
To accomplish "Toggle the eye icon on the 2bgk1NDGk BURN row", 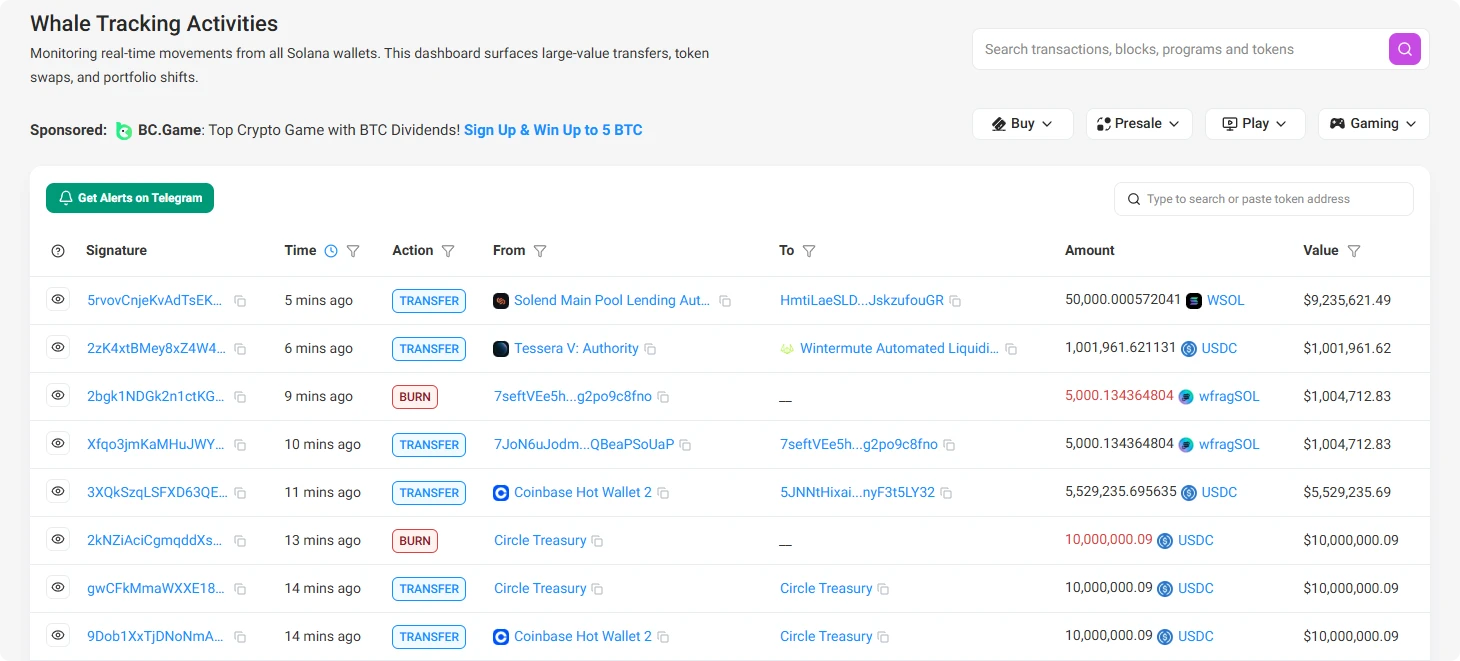I will 57,396.
